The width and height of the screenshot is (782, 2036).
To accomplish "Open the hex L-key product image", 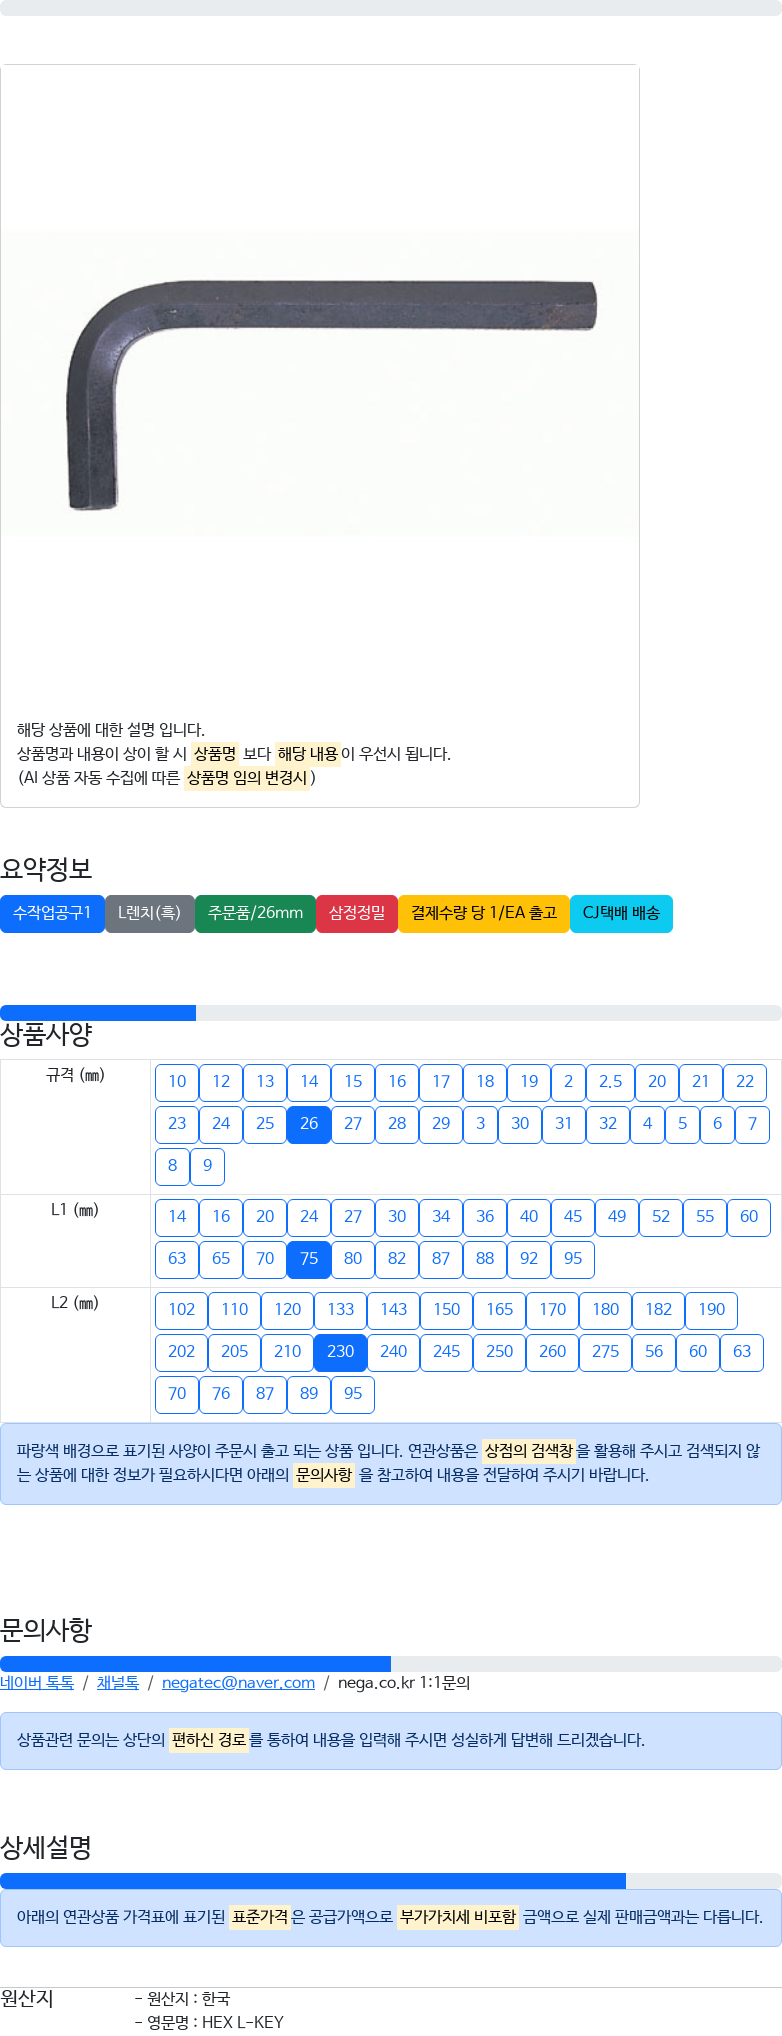I will [318, 384].
